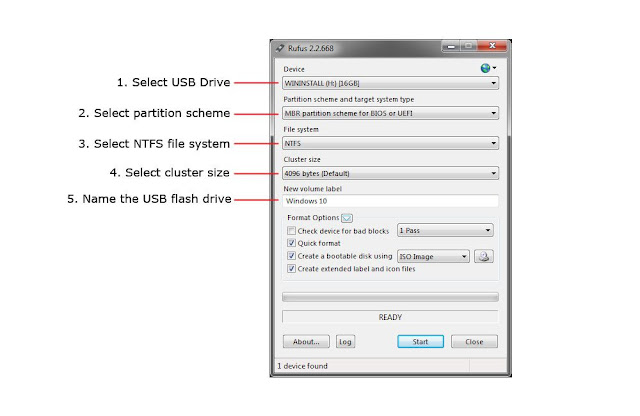640x416 pixels.
Task: Open the Log button
Action: click(345, 342)
